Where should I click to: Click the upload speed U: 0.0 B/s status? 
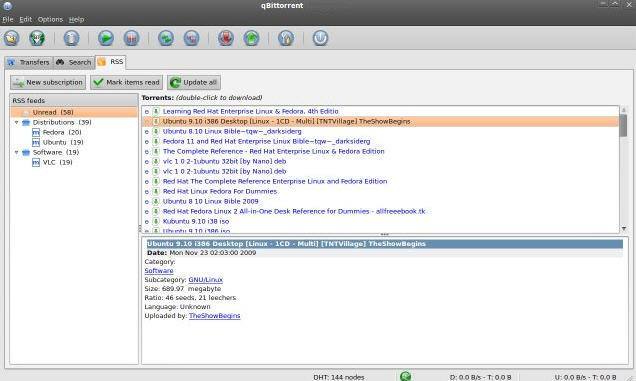(x=585, y=377)
